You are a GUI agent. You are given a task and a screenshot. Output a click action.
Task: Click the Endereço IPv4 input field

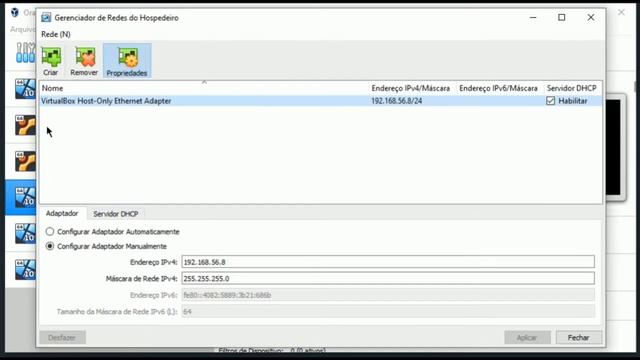pos(388,262)
